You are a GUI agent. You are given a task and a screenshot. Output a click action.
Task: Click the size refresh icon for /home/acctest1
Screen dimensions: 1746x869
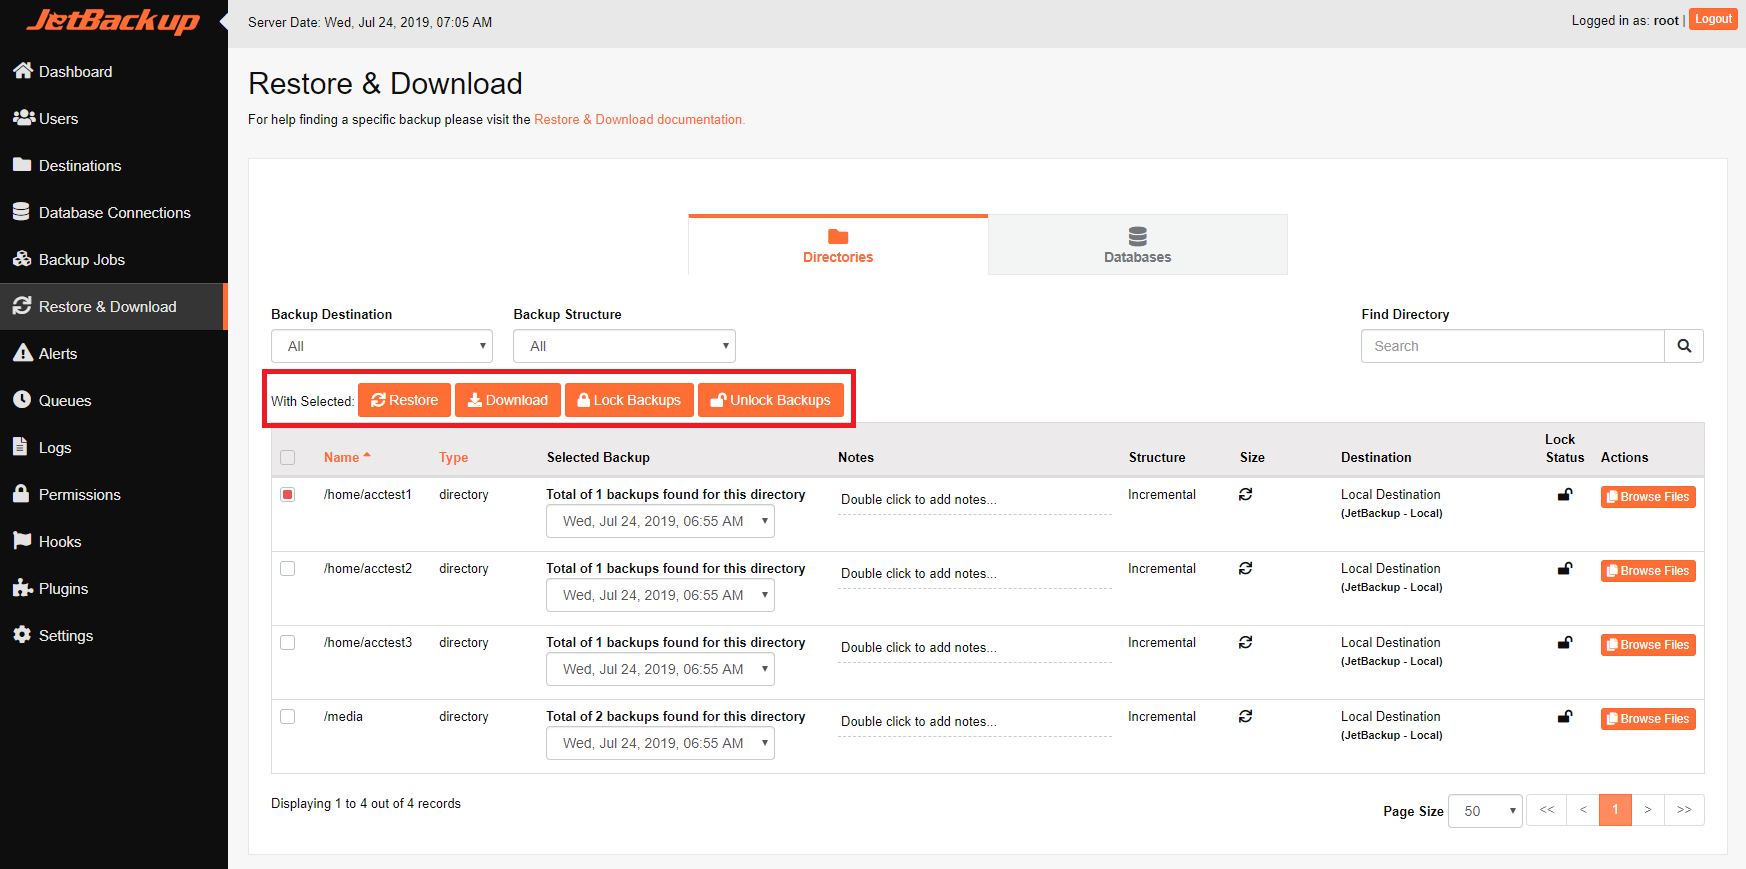coord(1245,494)
